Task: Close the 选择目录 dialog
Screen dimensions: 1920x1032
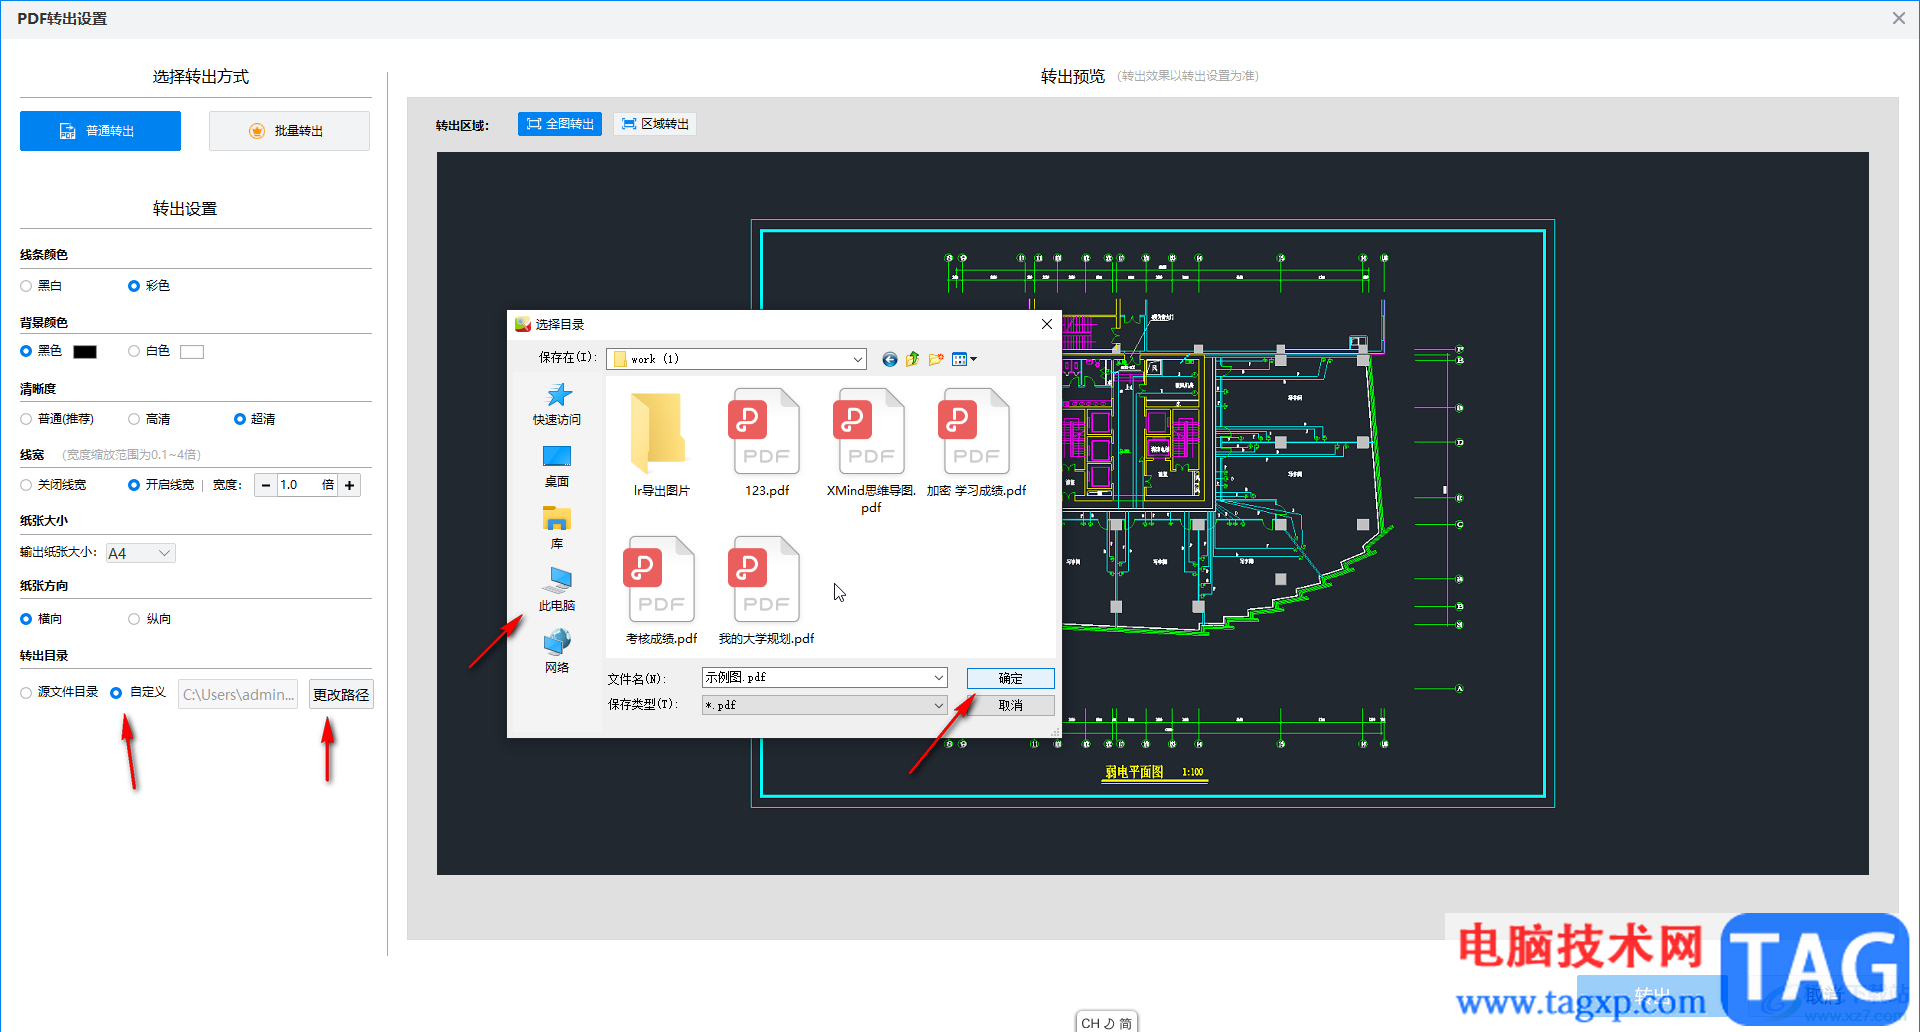Action: pos(1046,324)
